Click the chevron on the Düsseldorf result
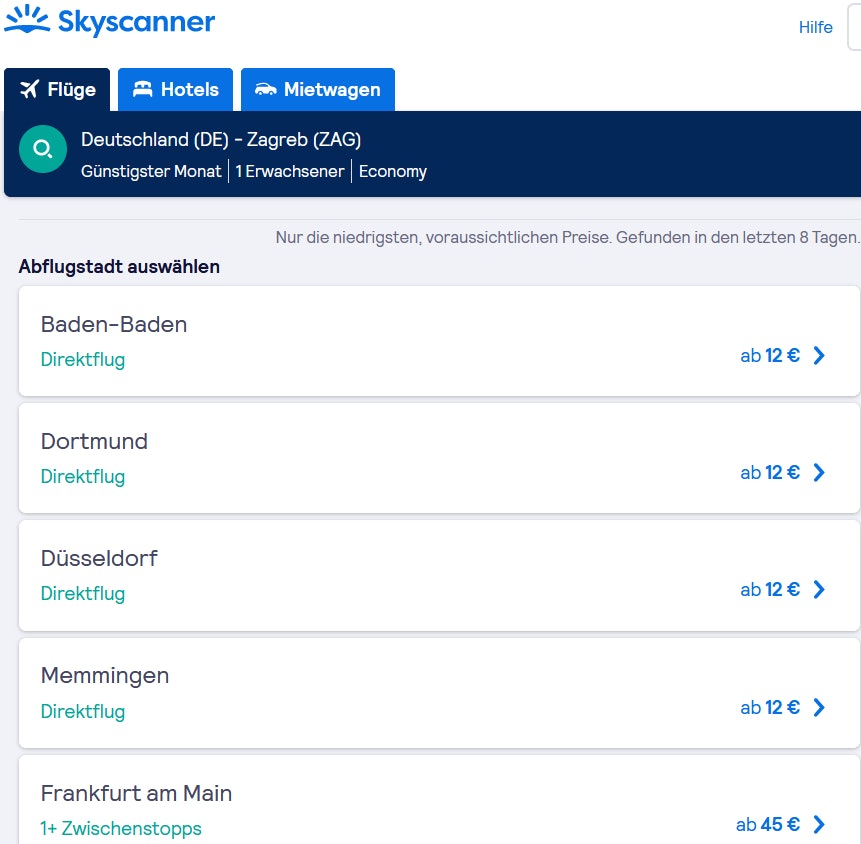This screenshot has height=844, width=861. click(x=819, y=589)
